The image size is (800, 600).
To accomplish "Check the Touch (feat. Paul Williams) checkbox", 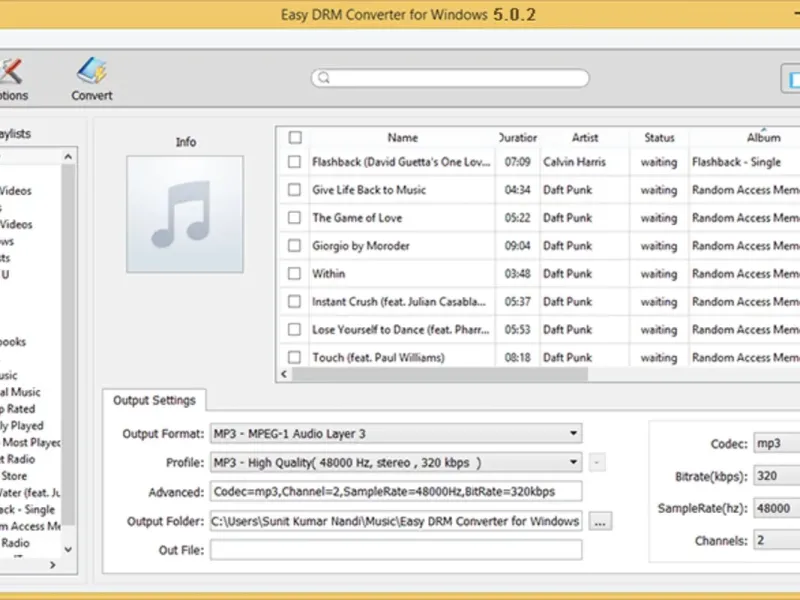I will 294,357.
